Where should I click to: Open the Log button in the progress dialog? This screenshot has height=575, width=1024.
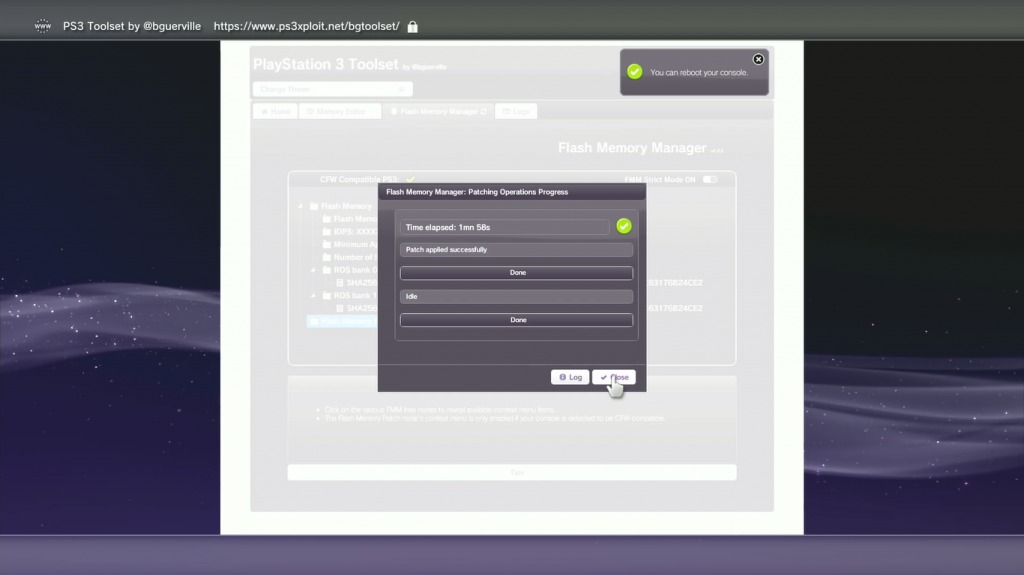[x=570, y=377]
